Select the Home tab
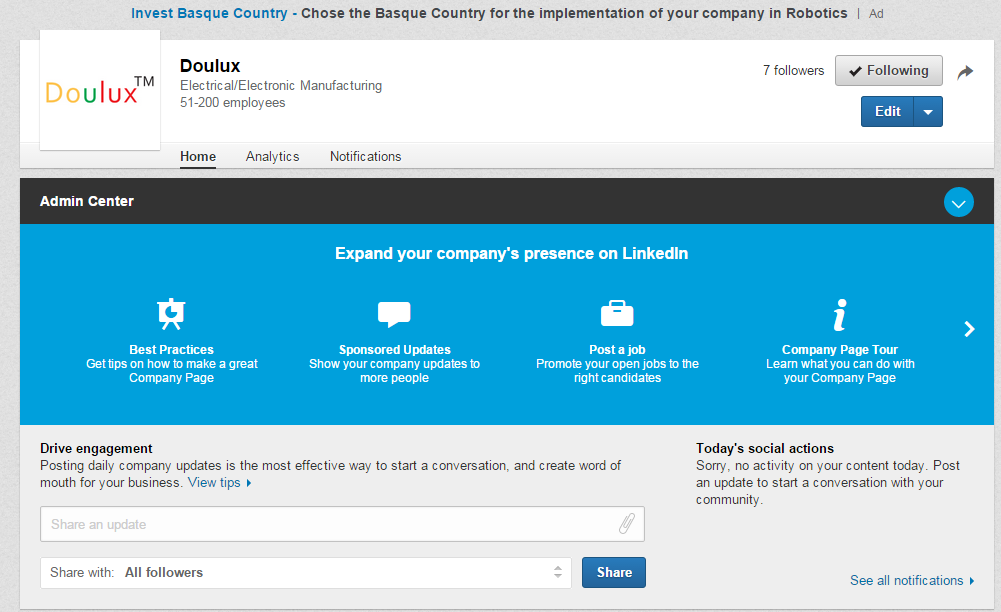The height and width of the screenshot is (612, 1001). (x=198, y=156)
